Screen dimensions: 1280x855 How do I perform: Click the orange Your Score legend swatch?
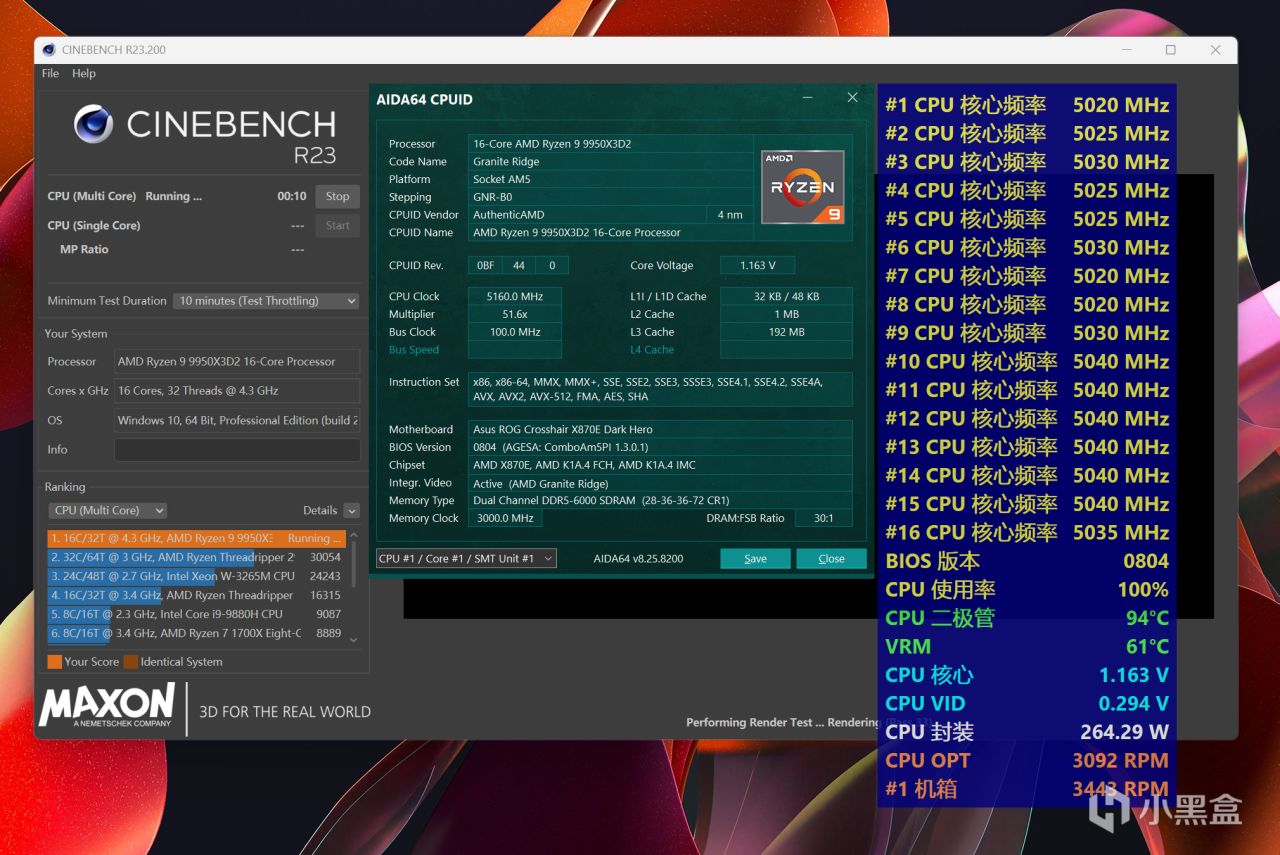[x=54, y=662]
